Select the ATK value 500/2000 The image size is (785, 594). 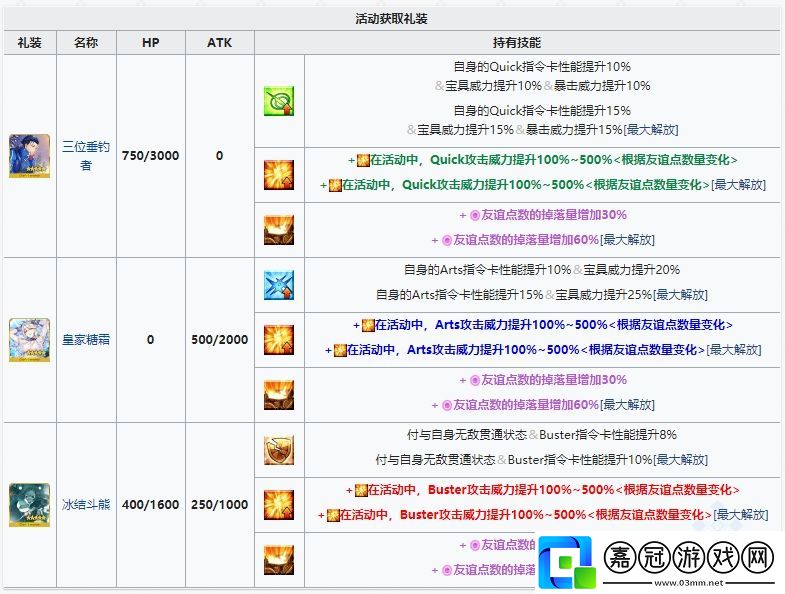click(x=220, y=340)
